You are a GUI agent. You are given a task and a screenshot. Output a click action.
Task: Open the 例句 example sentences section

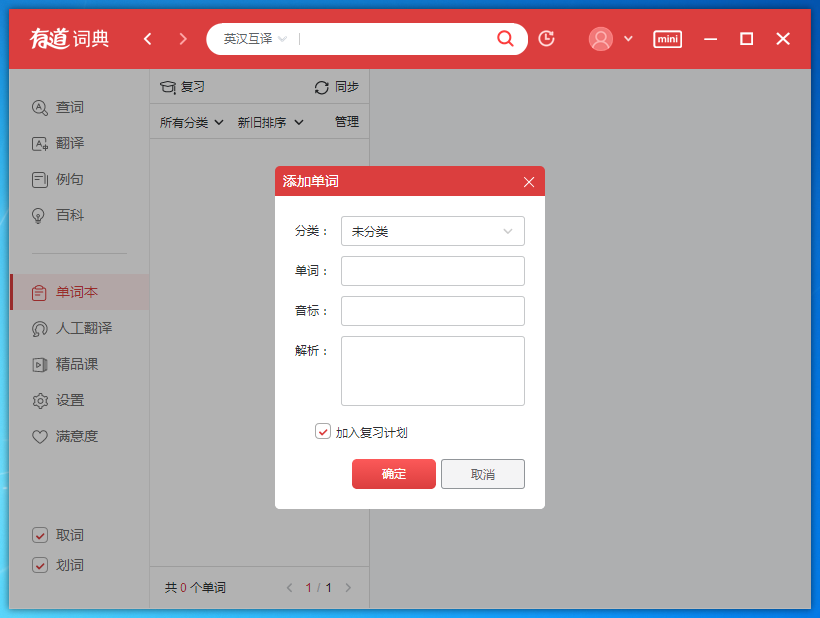click(x=70, y=179)
